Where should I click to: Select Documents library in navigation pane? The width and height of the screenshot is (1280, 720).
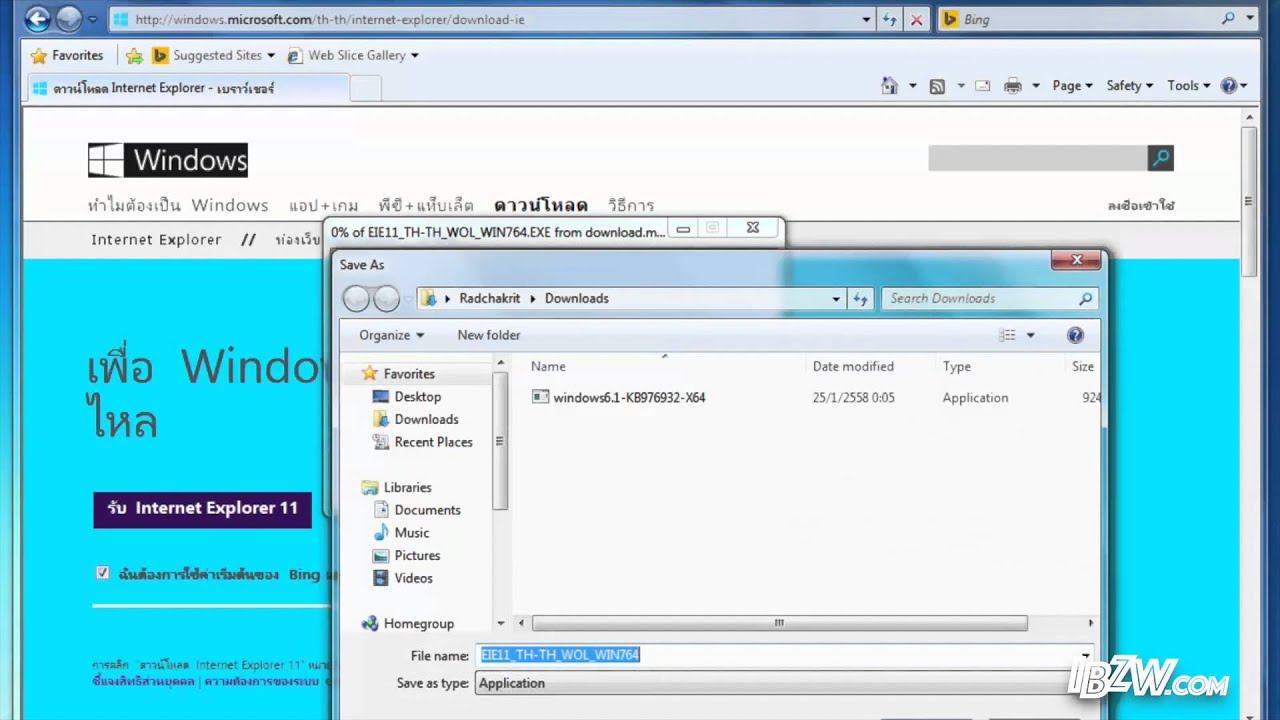[417, 510]
